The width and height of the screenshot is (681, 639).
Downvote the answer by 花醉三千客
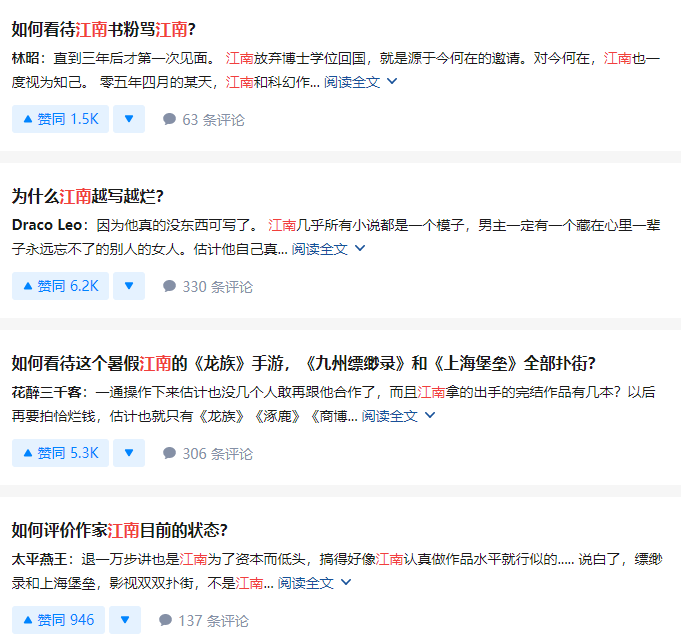pyautogui.click(x=129, y=453)
